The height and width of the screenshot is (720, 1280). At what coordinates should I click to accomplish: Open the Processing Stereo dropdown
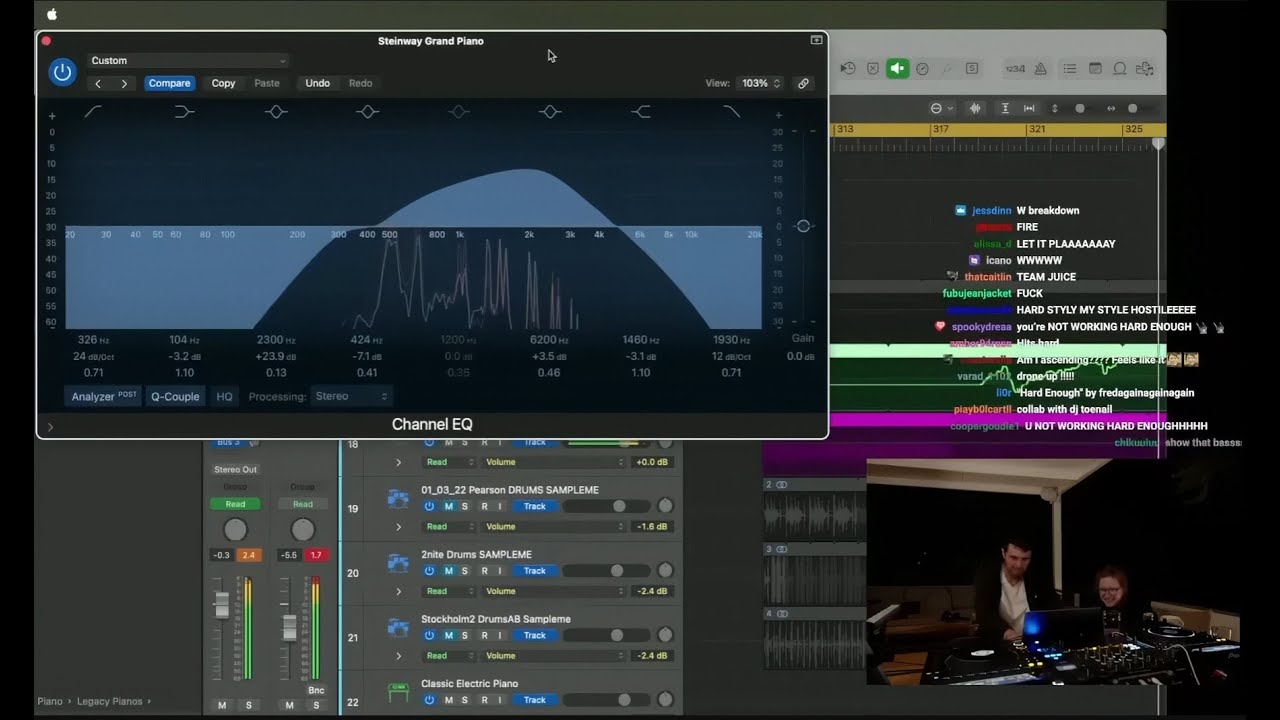pos(350,396)
